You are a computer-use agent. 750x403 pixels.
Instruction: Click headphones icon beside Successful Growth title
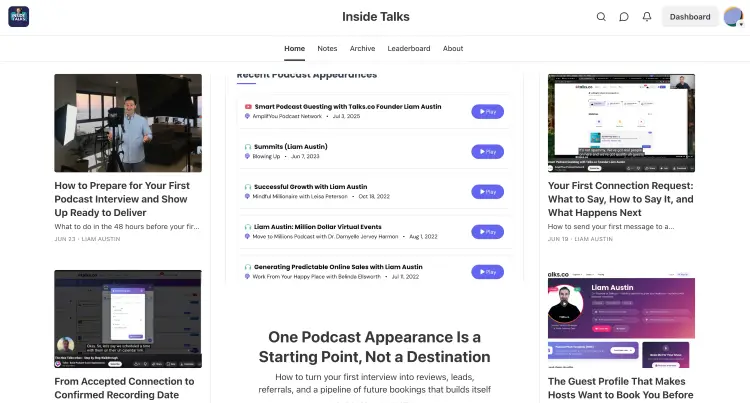248,187
